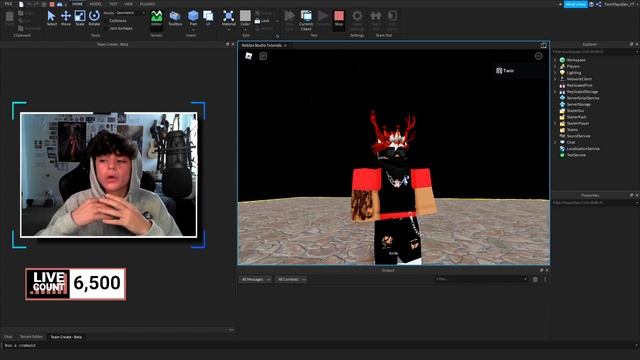
Task: Click the Stop test button
Action: 339,19
